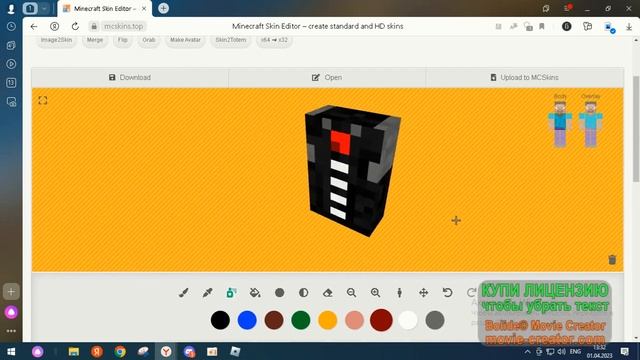Open the three-dots sidebar menu
640x360 pixels.
point(11,331)
